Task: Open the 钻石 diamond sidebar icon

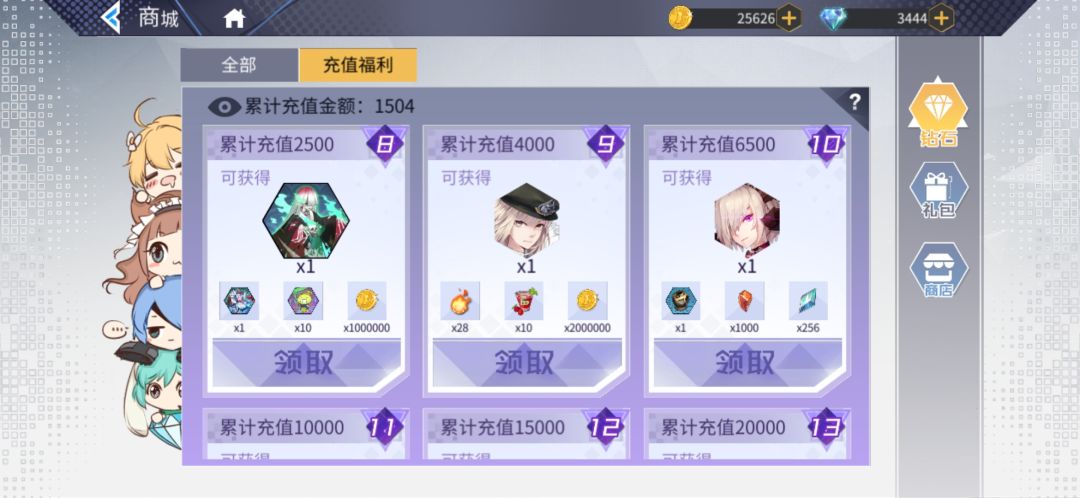Action: pos(938,112)
